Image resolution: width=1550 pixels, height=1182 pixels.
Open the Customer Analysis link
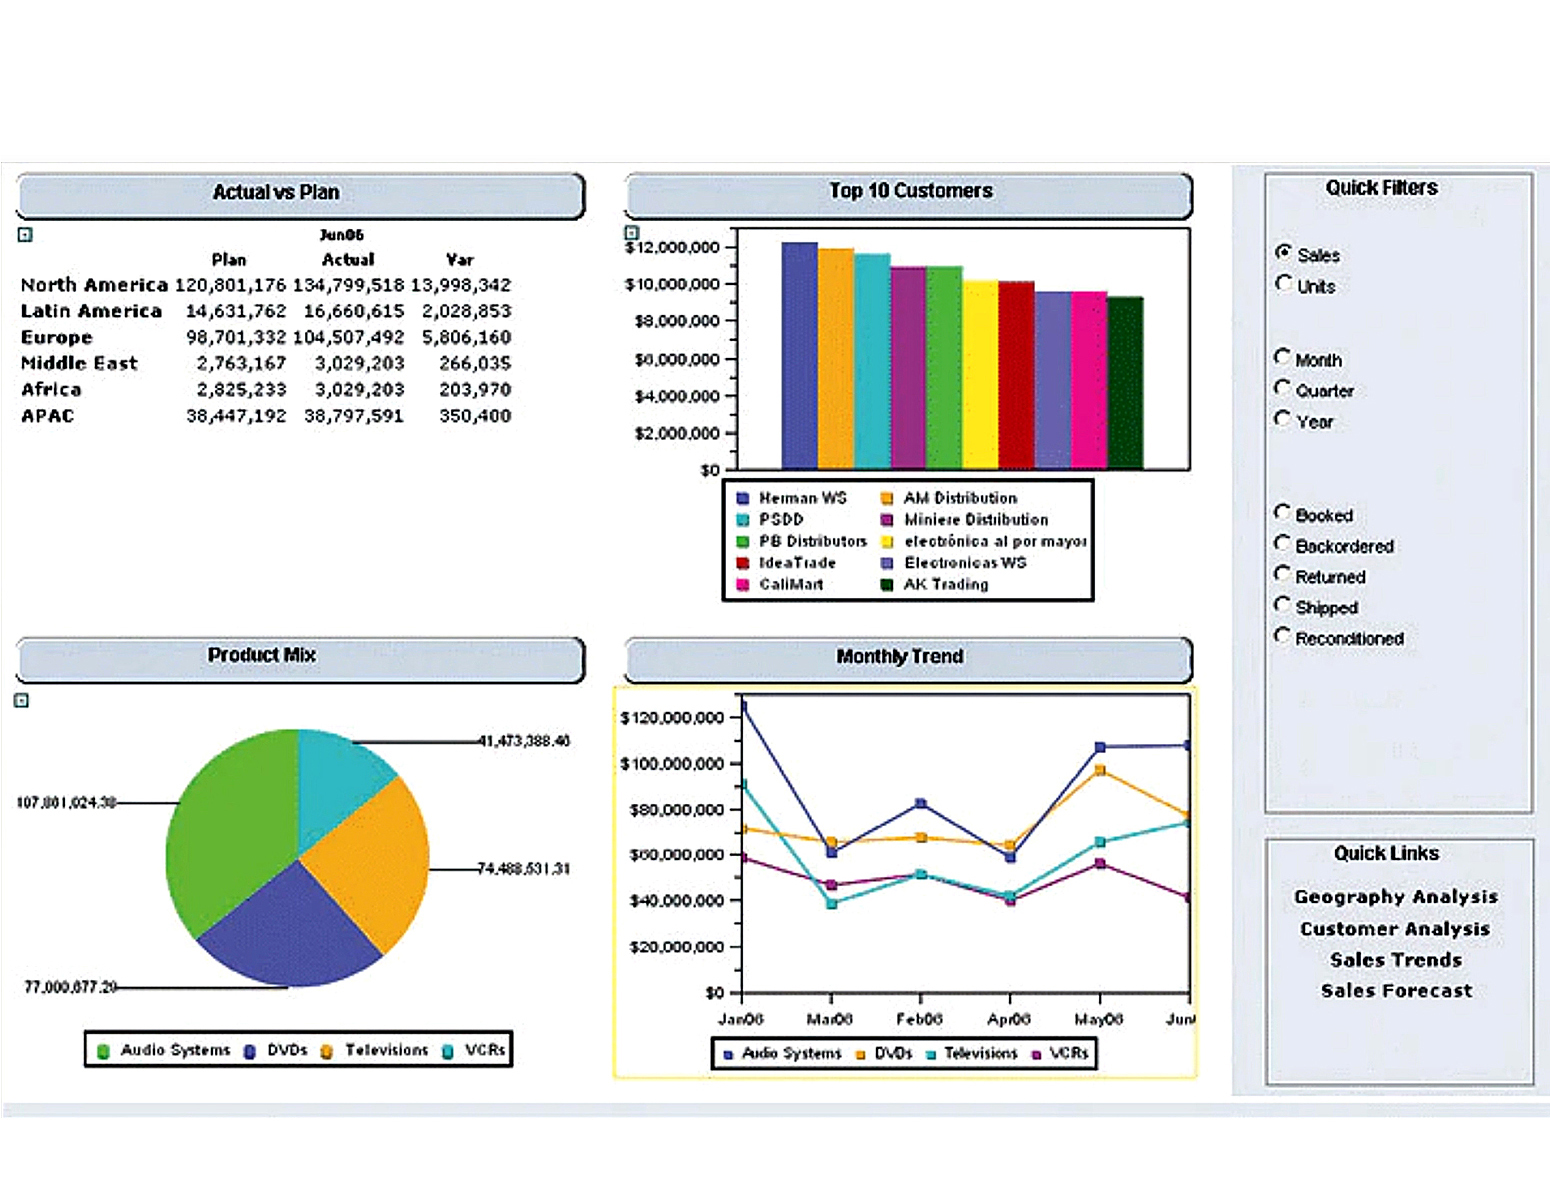pyautogui.click(x=1395, y=929)
